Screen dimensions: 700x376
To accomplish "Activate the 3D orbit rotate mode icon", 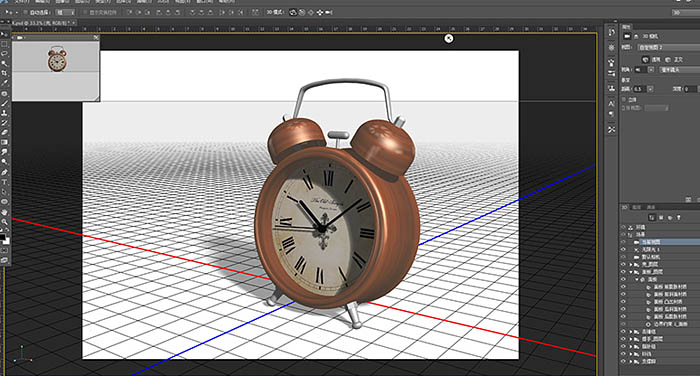I will click(x=293, y=13).
